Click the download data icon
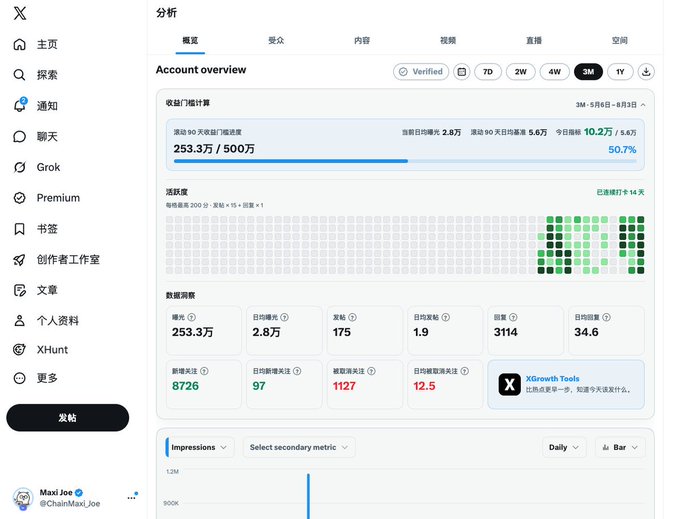The height and width of the screenshot is (519, 680). tap(646, 72)
